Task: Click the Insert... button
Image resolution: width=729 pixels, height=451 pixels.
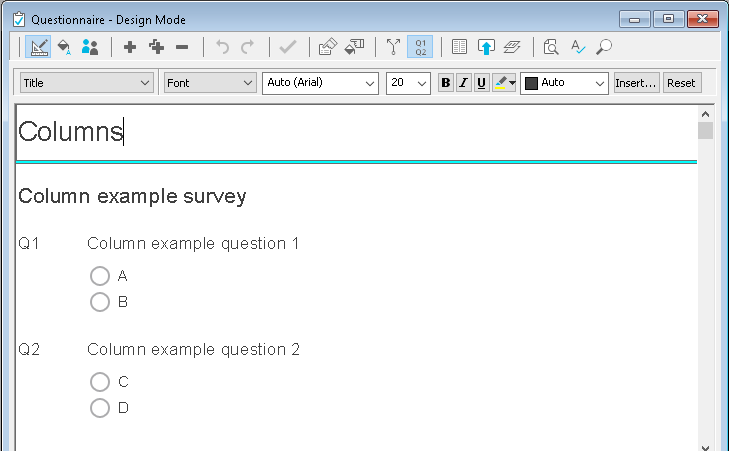Action: click(x=636, y=83)
